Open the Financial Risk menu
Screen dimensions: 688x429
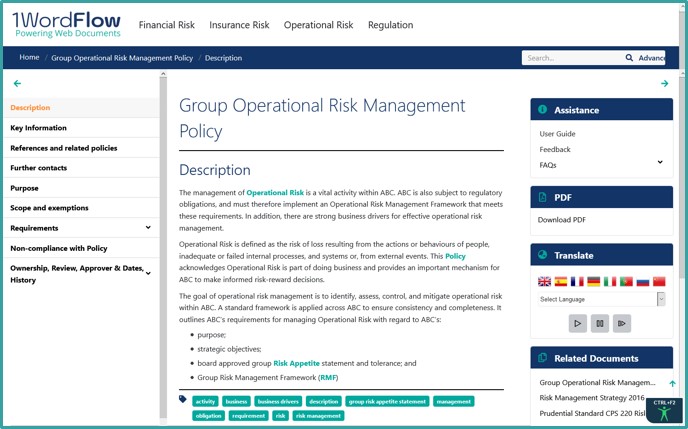point(167,25)
